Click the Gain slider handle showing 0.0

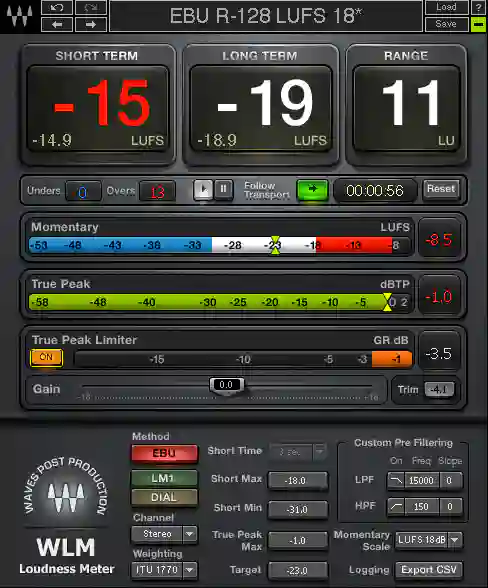click(x=226, y=386)
